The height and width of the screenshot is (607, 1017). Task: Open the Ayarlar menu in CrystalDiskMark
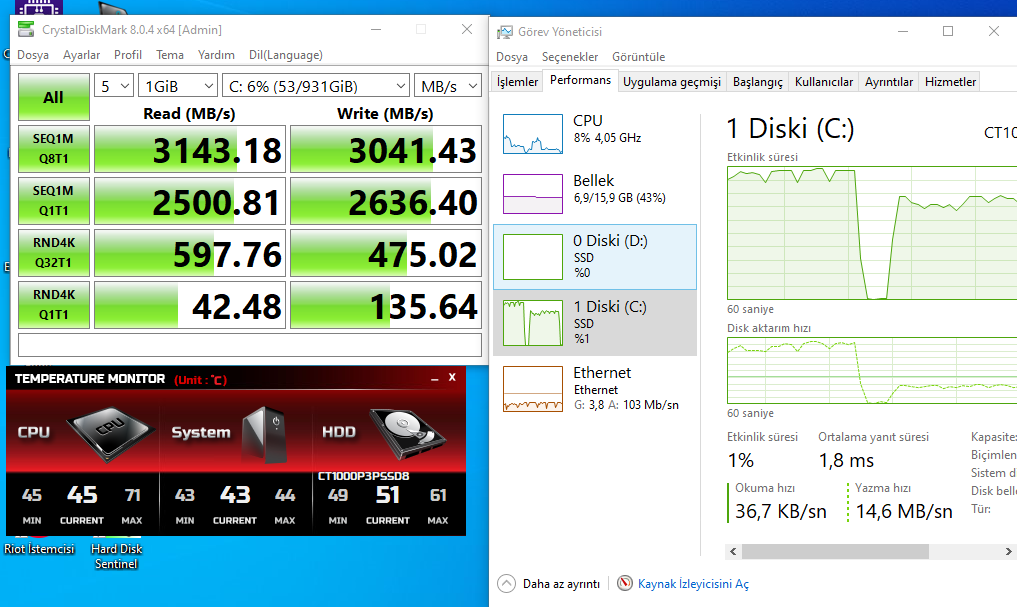coord(82,55)
